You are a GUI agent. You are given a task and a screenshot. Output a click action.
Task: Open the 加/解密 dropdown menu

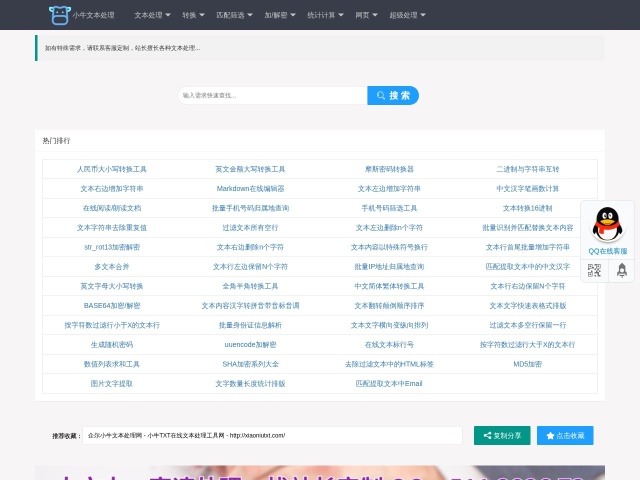[280, 15]
